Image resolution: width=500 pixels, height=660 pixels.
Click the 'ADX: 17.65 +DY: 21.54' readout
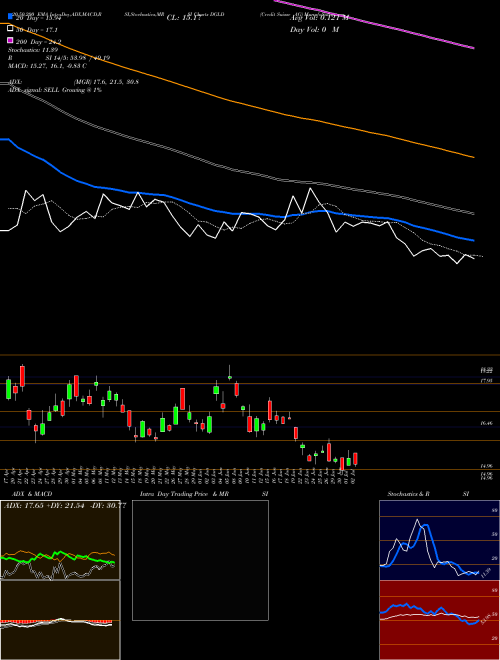[x=65, y=506]
